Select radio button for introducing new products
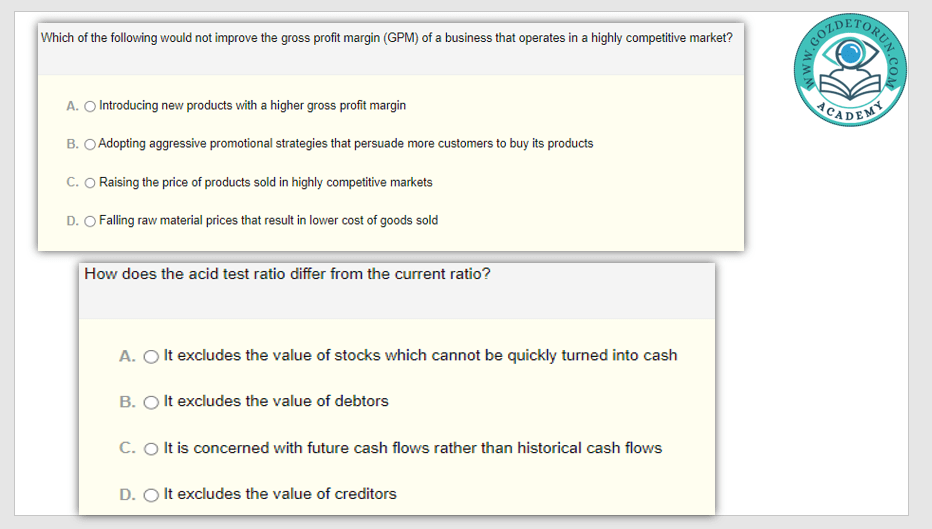The image size is (932, 529). [x=91, y=106]
